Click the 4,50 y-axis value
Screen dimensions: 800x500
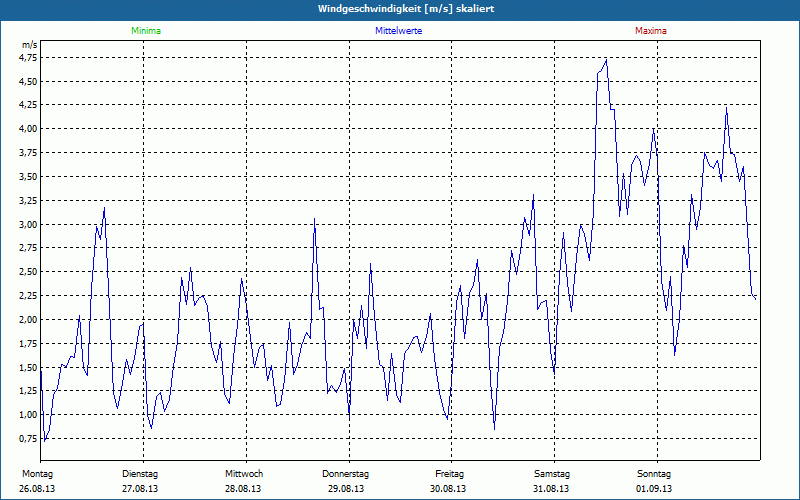click(29, 82)
